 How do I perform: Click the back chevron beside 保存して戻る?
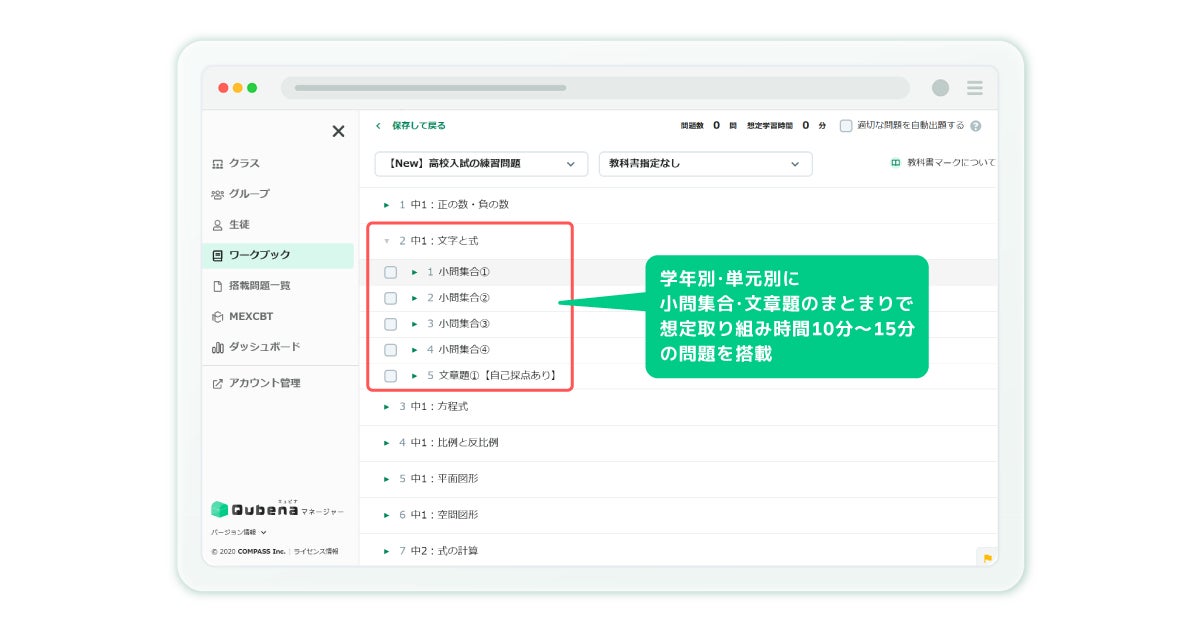(378, 126)
